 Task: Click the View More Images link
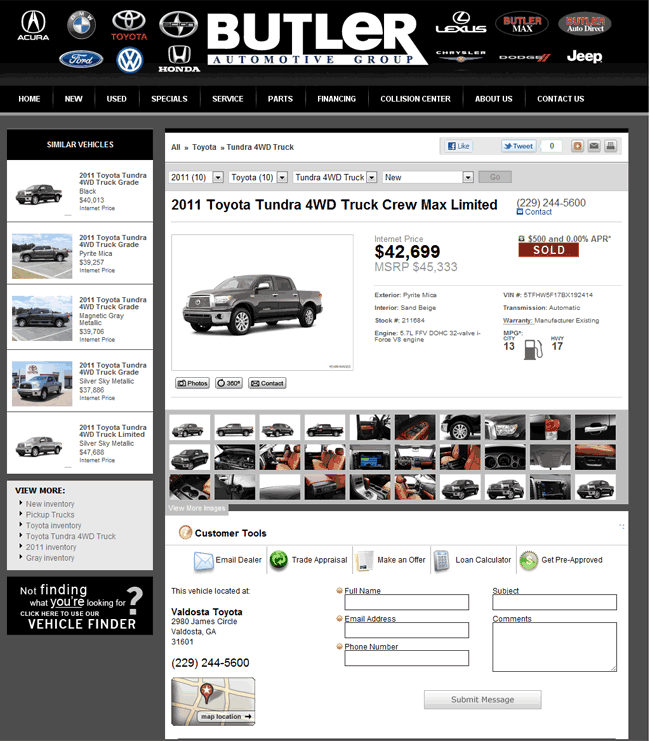click(x=197, y=508)
